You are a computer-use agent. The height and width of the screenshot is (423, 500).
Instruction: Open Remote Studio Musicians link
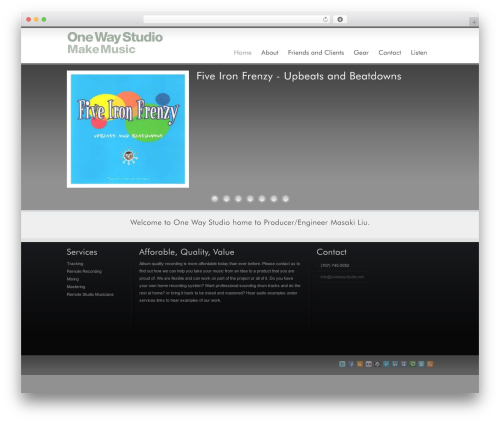90,294
